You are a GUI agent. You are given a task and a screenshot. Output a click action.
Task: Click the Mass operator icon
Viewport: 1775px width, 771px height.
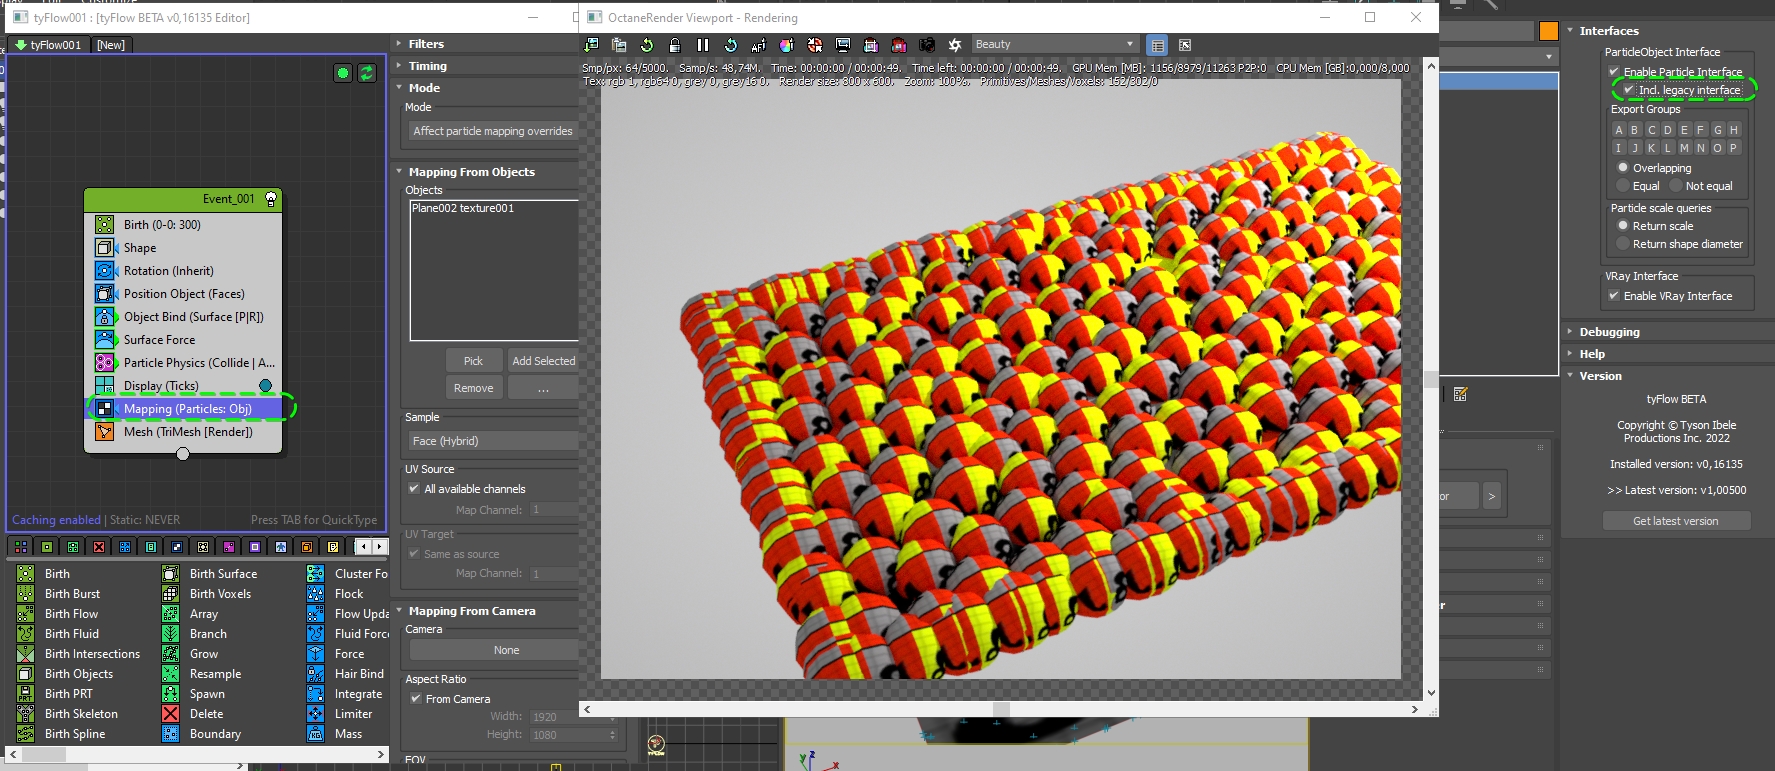316,734
